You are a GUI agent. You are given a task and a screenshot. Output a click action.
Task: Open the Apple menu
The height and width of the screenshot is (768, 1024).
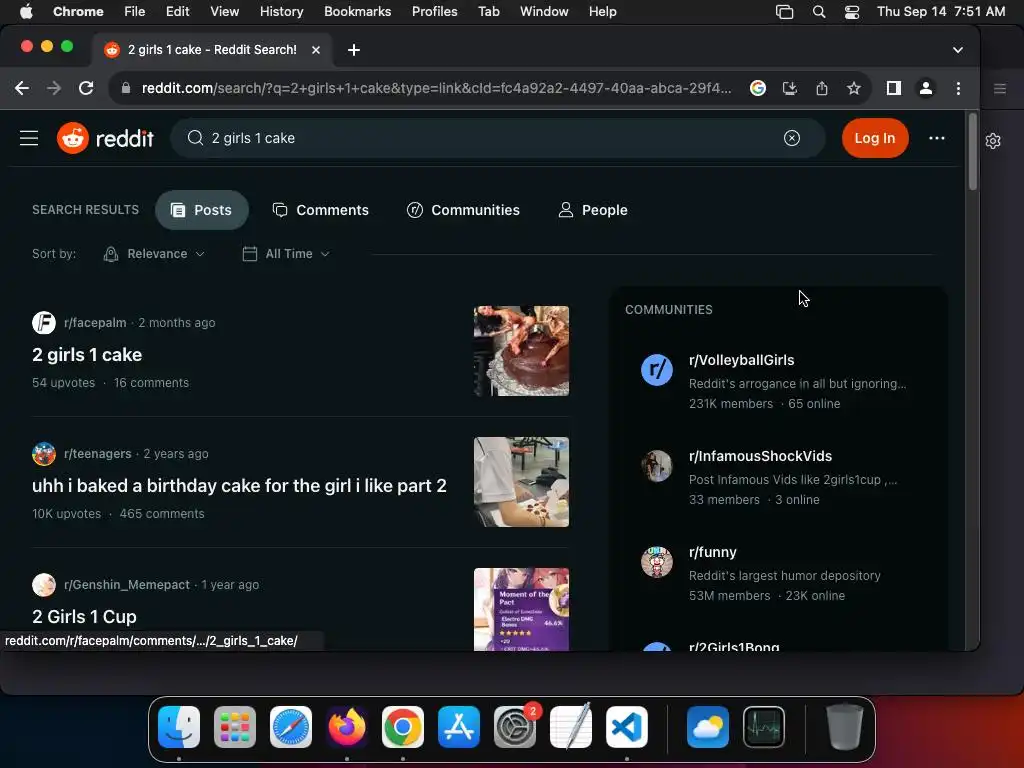26,12
